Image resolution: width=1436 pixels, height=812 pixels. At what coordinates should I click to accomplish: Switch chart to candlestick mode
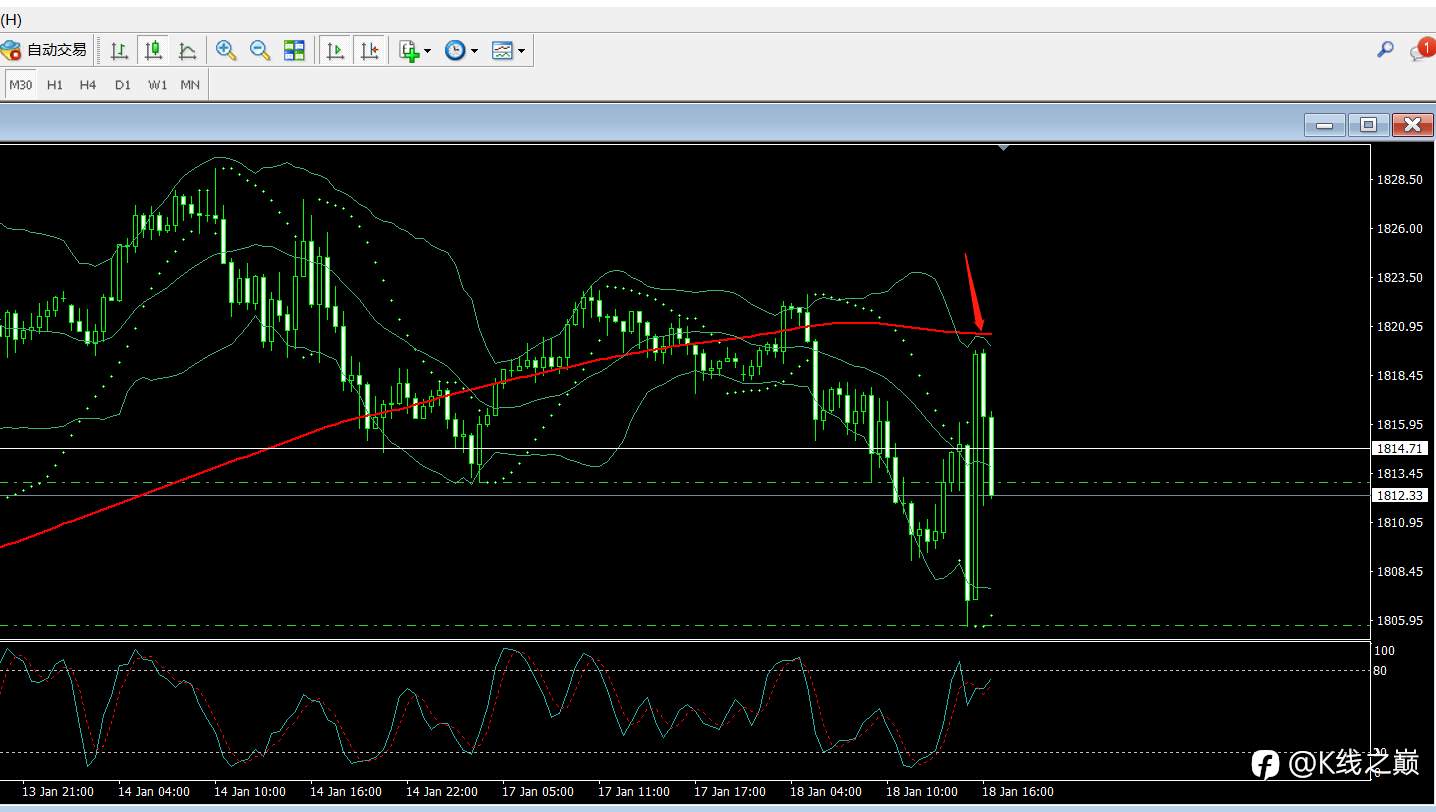point(153,50)
